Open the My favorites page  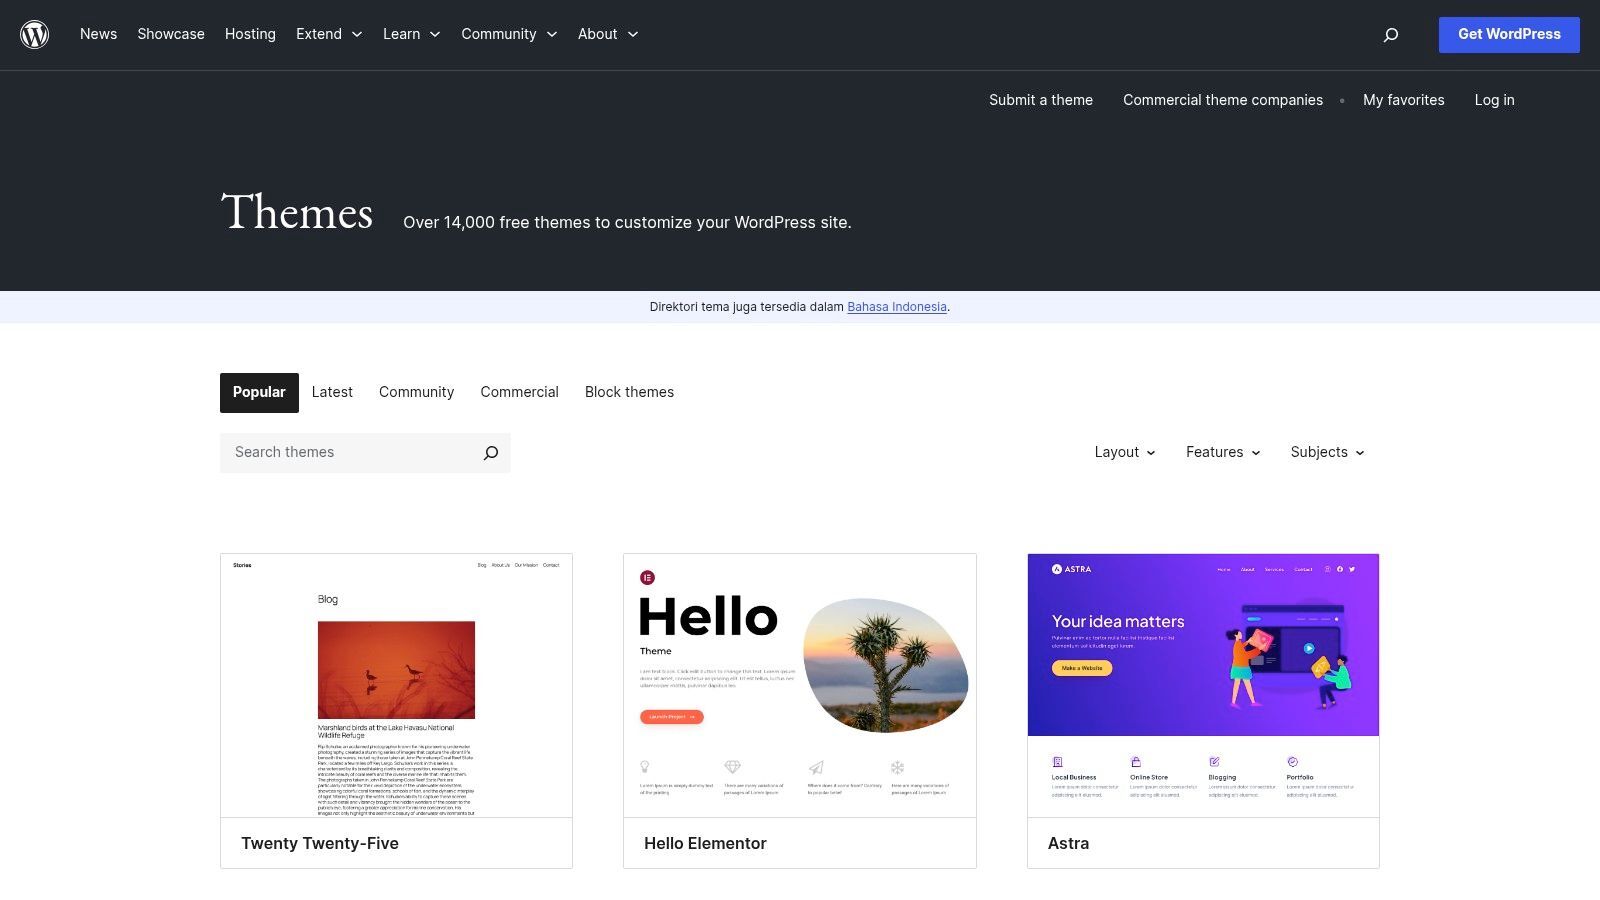pyautogui.click(x=1403, y=100)
